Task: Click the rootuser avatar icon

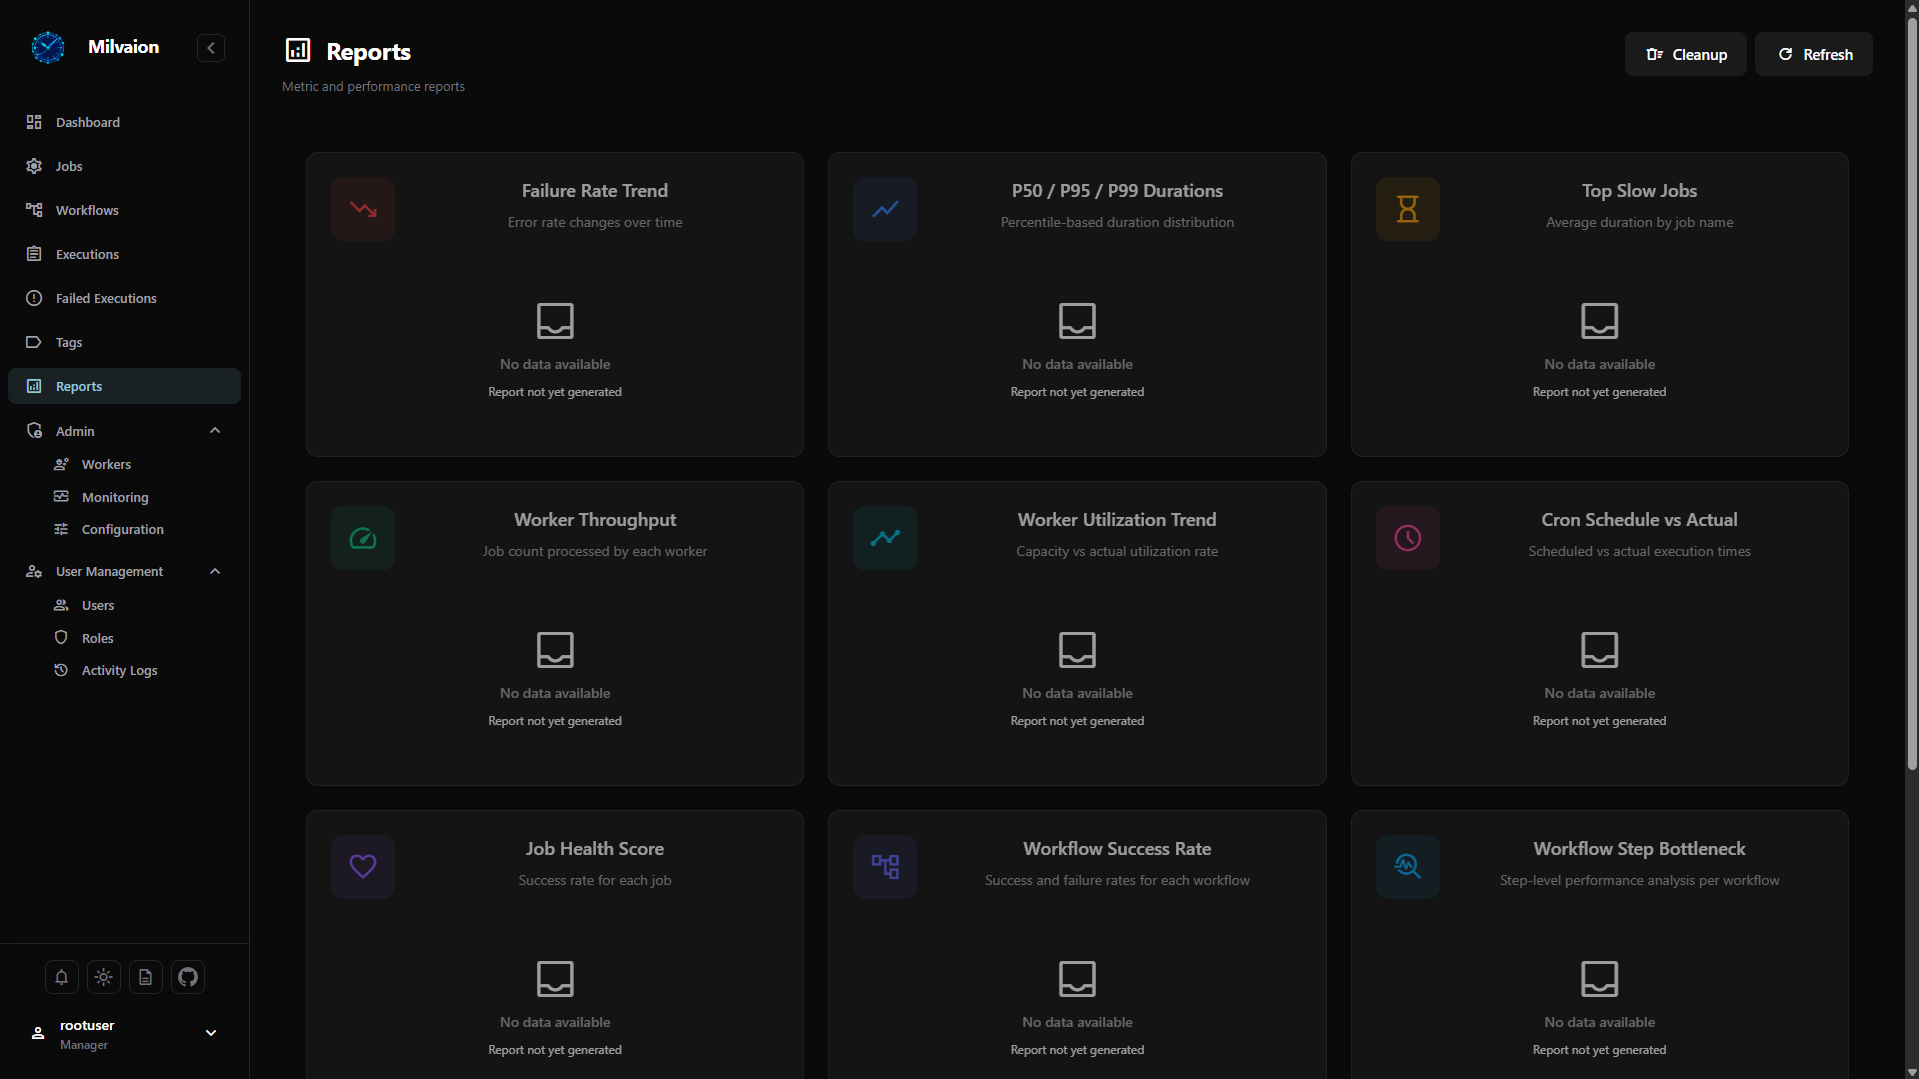Action: pos(38,1033)
